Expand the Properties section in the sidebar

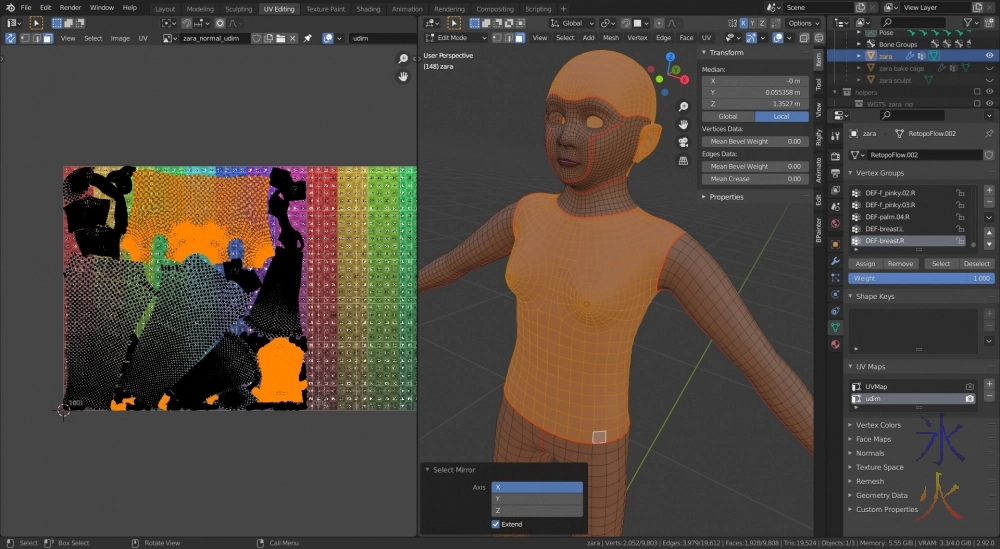click(x=726, y=197)
